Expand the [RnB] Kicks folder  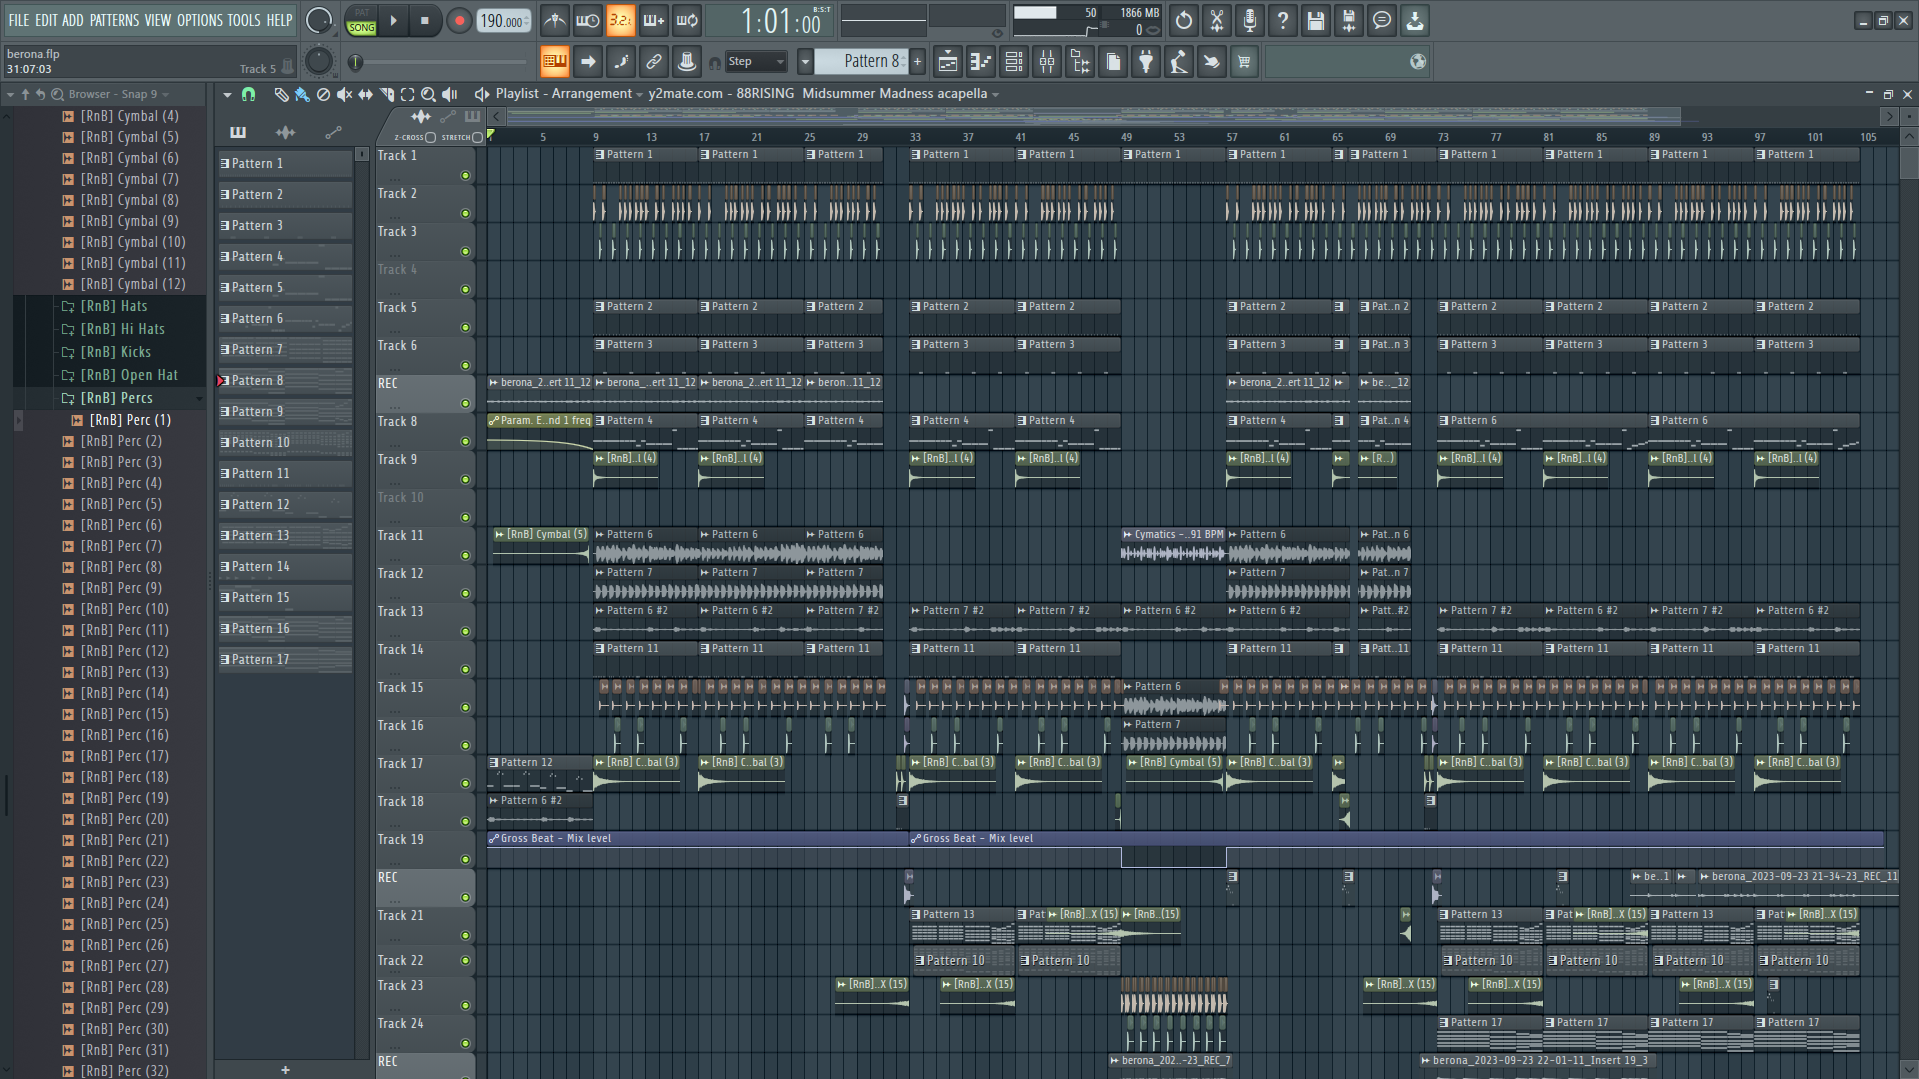coord(116,352)
